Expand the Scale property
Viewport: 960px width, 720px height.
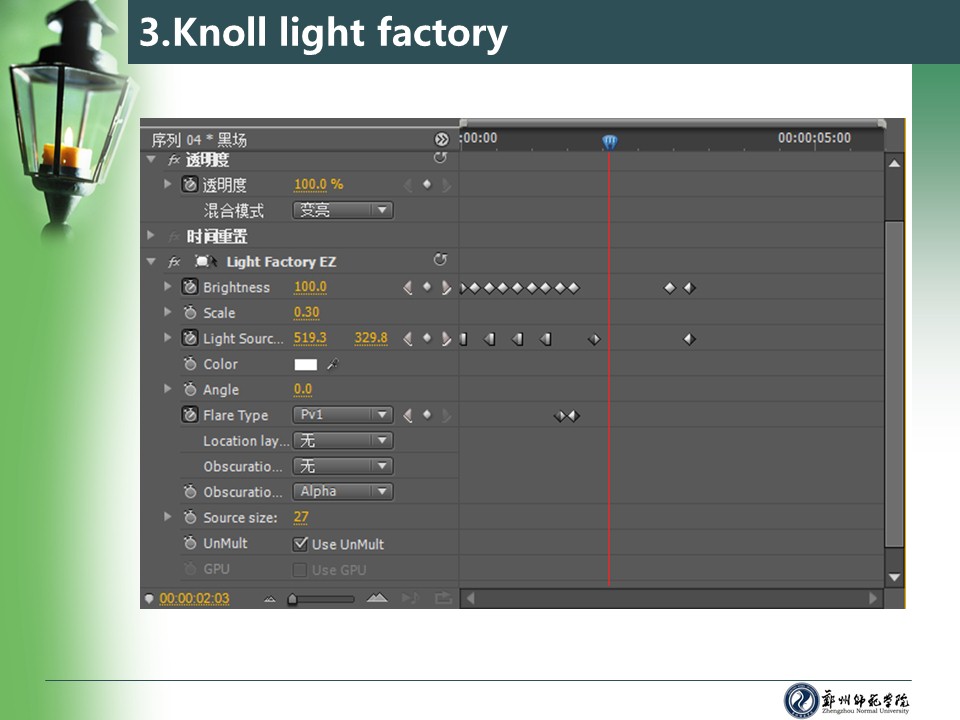(167, 312)
